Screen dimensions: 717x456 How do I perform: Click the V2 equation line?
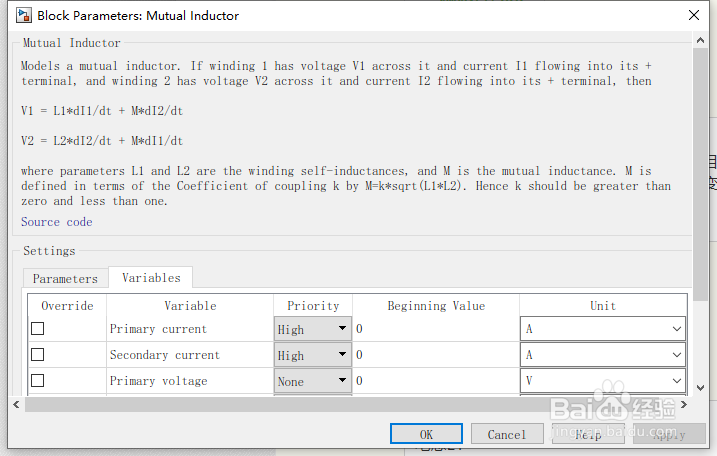point(102,141)
